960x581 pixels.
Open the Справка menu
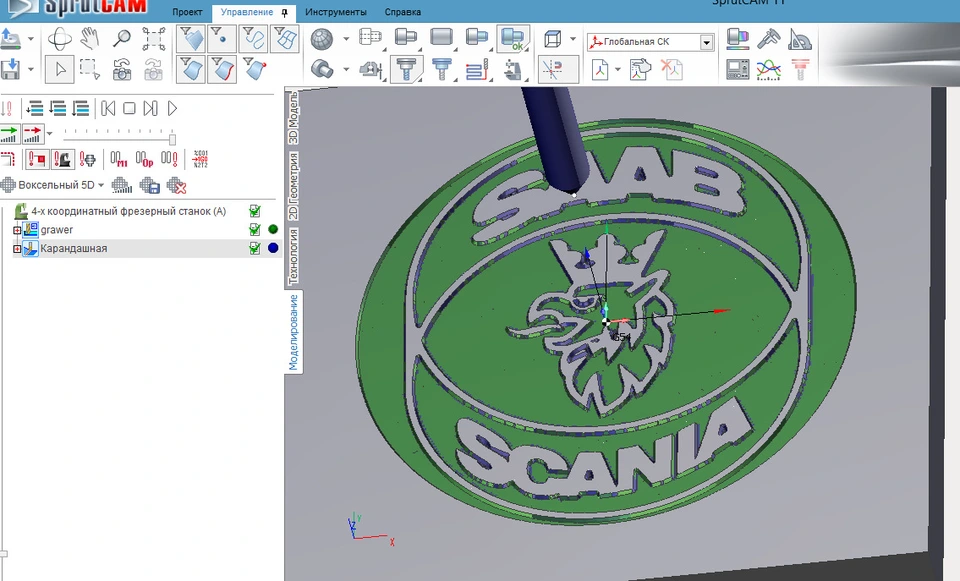pos(403,12)
